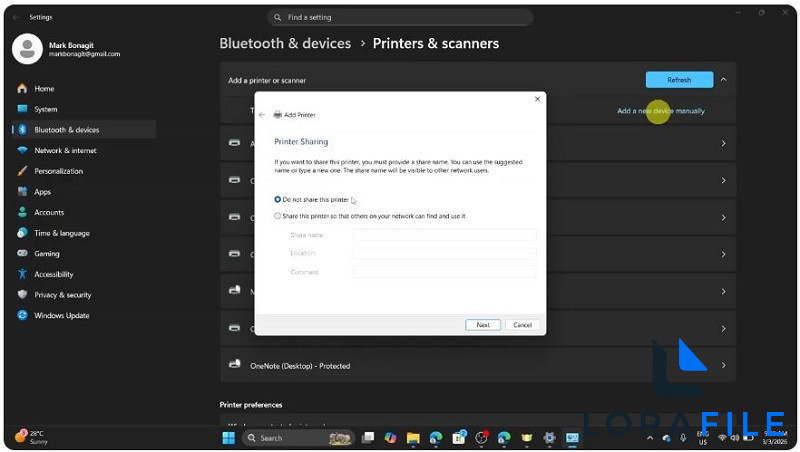This screenshot has width=800, height=452.
Task: Show hidden system tray icons
Action: point(649,438)
